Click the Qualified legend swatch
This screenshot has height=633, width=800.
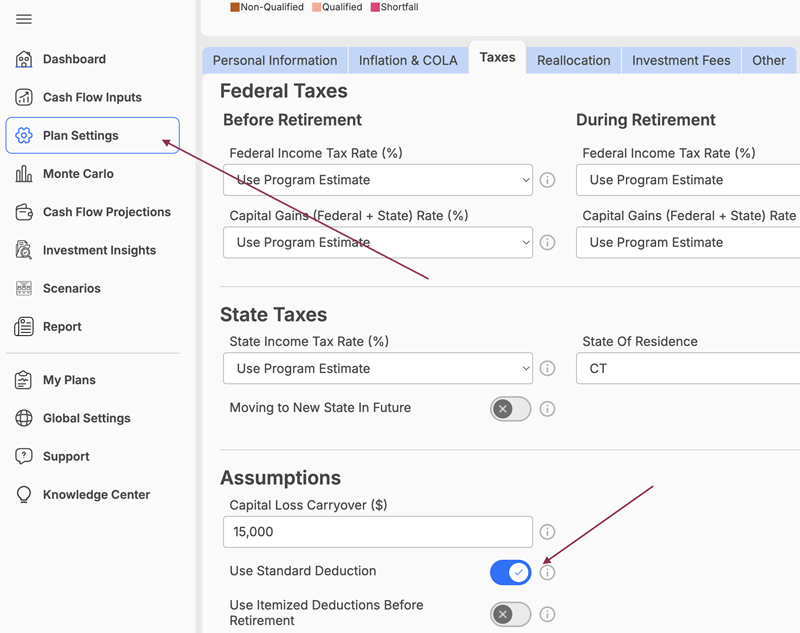point(315,6)
